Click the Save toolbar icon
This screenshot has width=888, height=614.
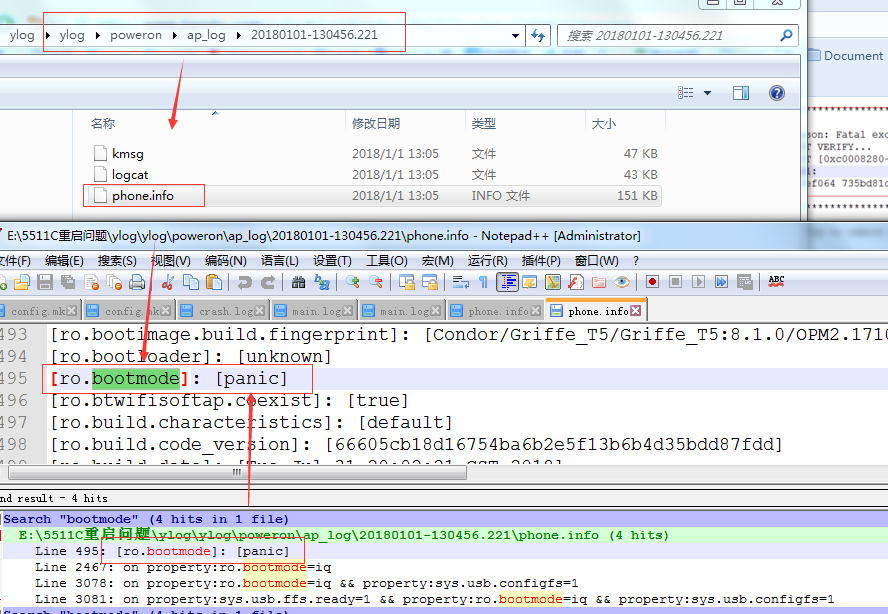pyautogui.click(x=45, y=282)
